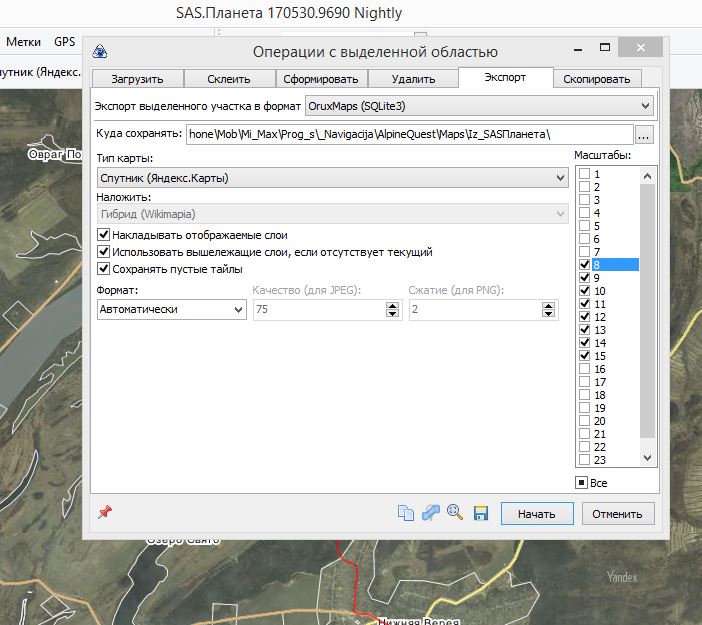Switch to the 'Загрузить' tab
This screenshot has height=625, width=702.
tap(138, 79)
